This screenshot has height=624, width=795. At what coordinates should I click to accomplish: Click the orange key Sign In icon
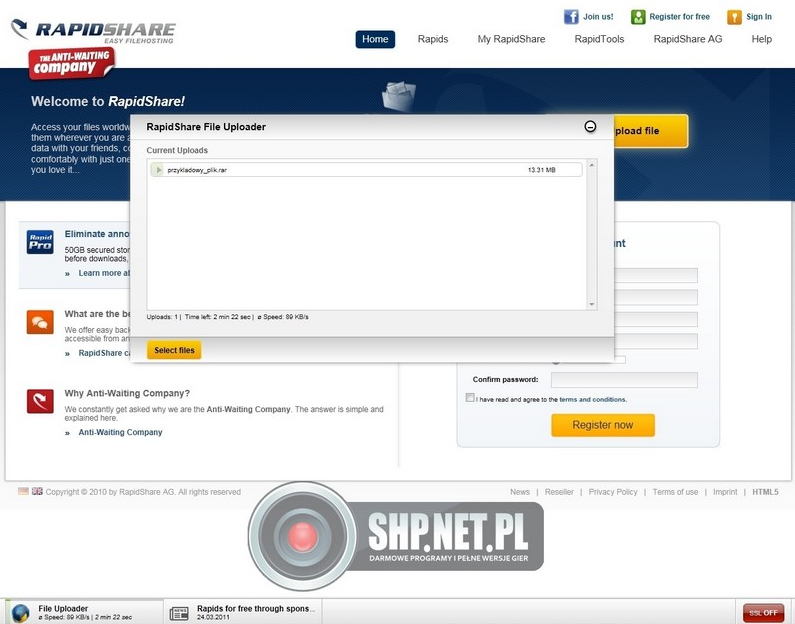(734, 17)
